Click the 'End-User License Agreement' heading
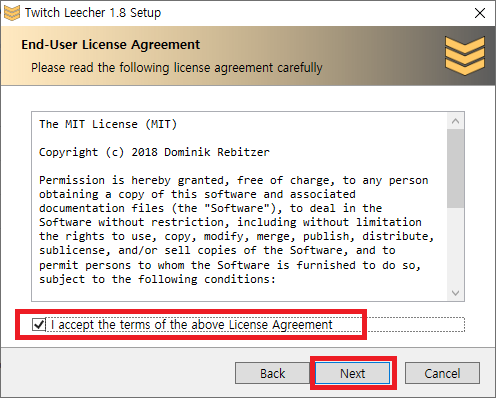Screen dimensions: 496x398 click(111, 44)
